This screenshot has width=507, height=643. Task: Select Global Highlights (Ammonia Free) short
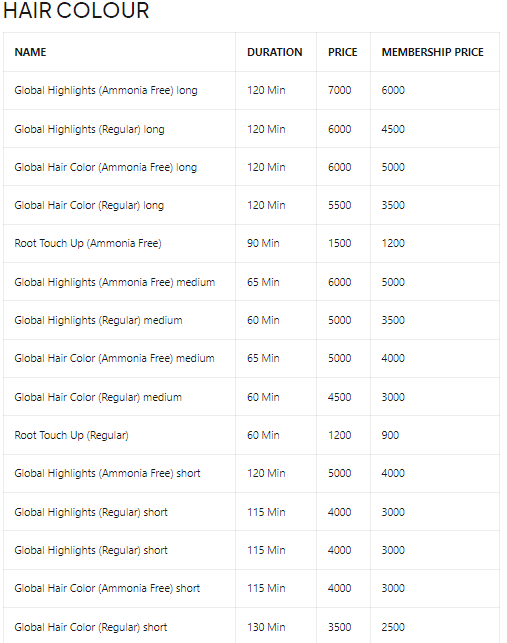[x=107, y=473]
